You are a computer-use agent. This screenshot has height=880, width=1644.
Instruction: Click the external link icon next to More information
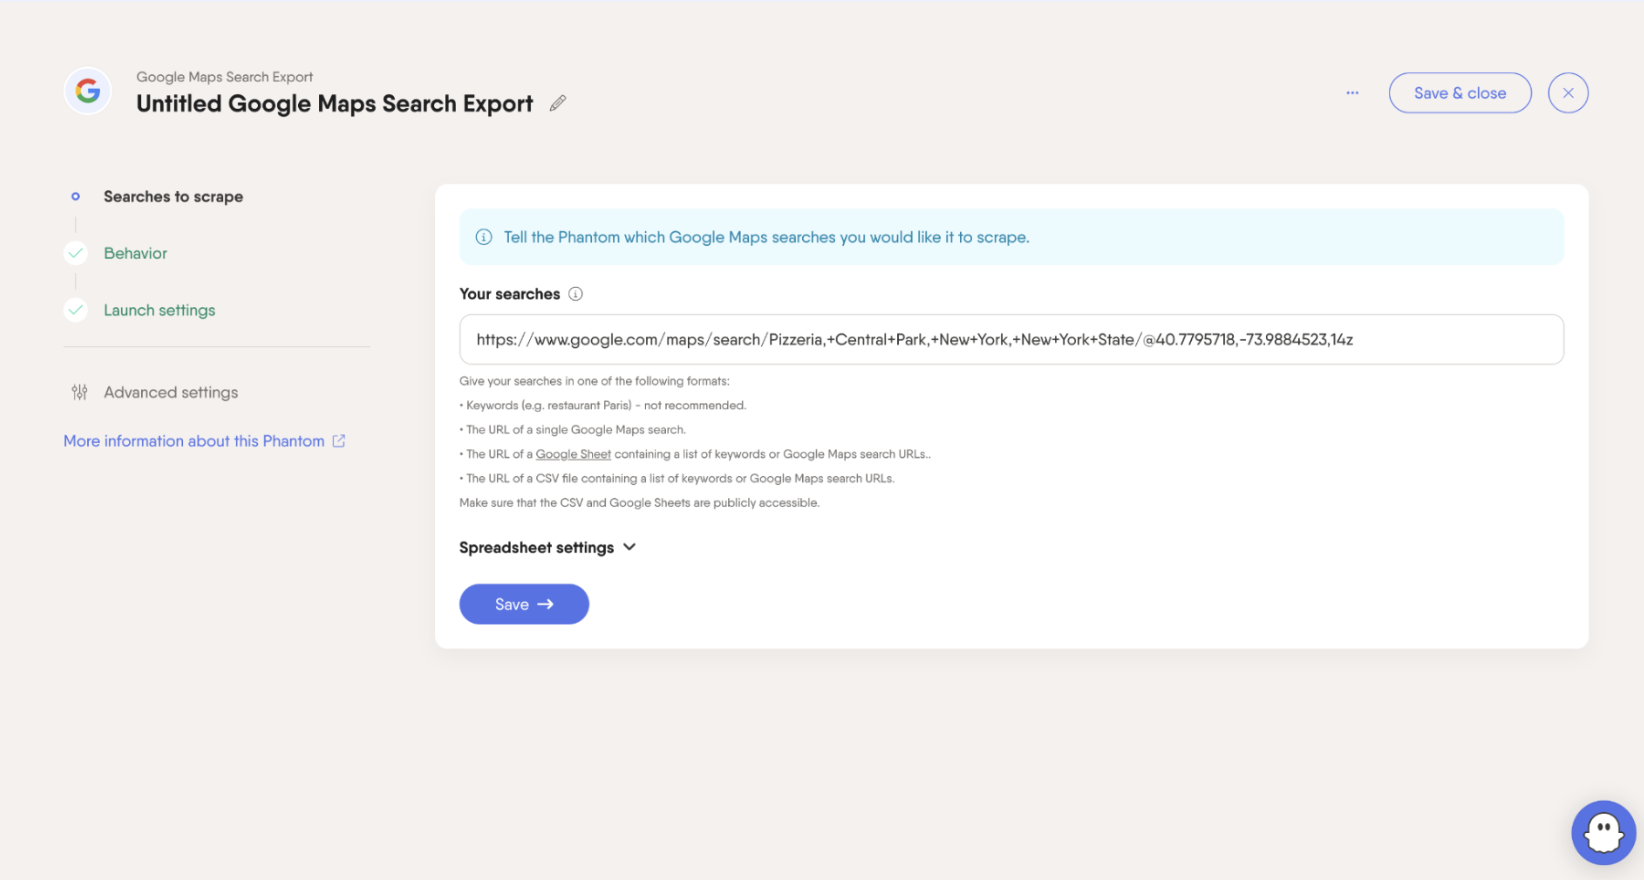pyautogui.click(x=339, y=441)
